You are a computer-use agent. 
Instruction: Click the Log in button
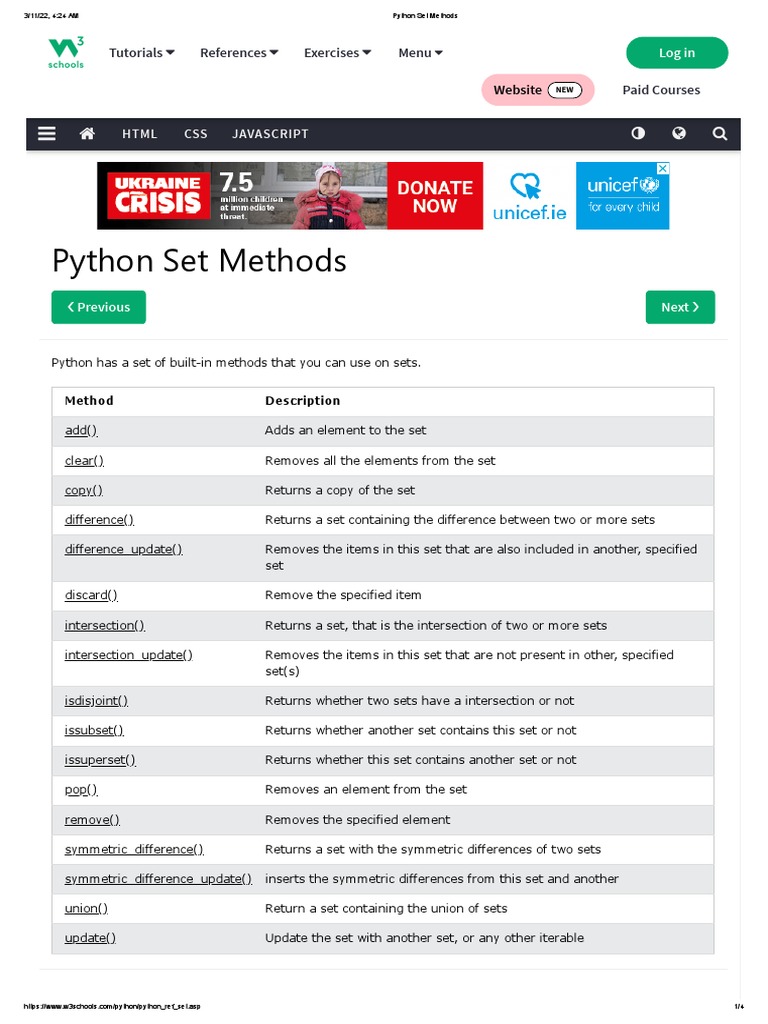coord(677,53)
